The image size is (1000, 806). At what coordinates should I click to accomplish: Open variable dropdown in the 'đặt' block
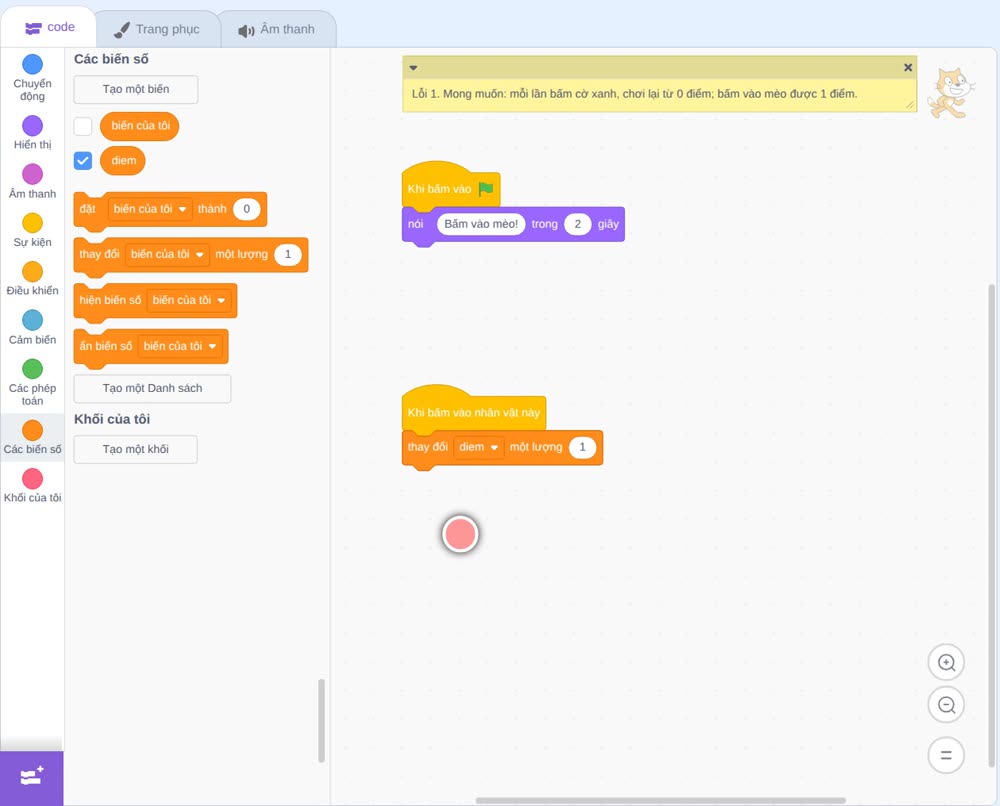(x=150, y=209)
